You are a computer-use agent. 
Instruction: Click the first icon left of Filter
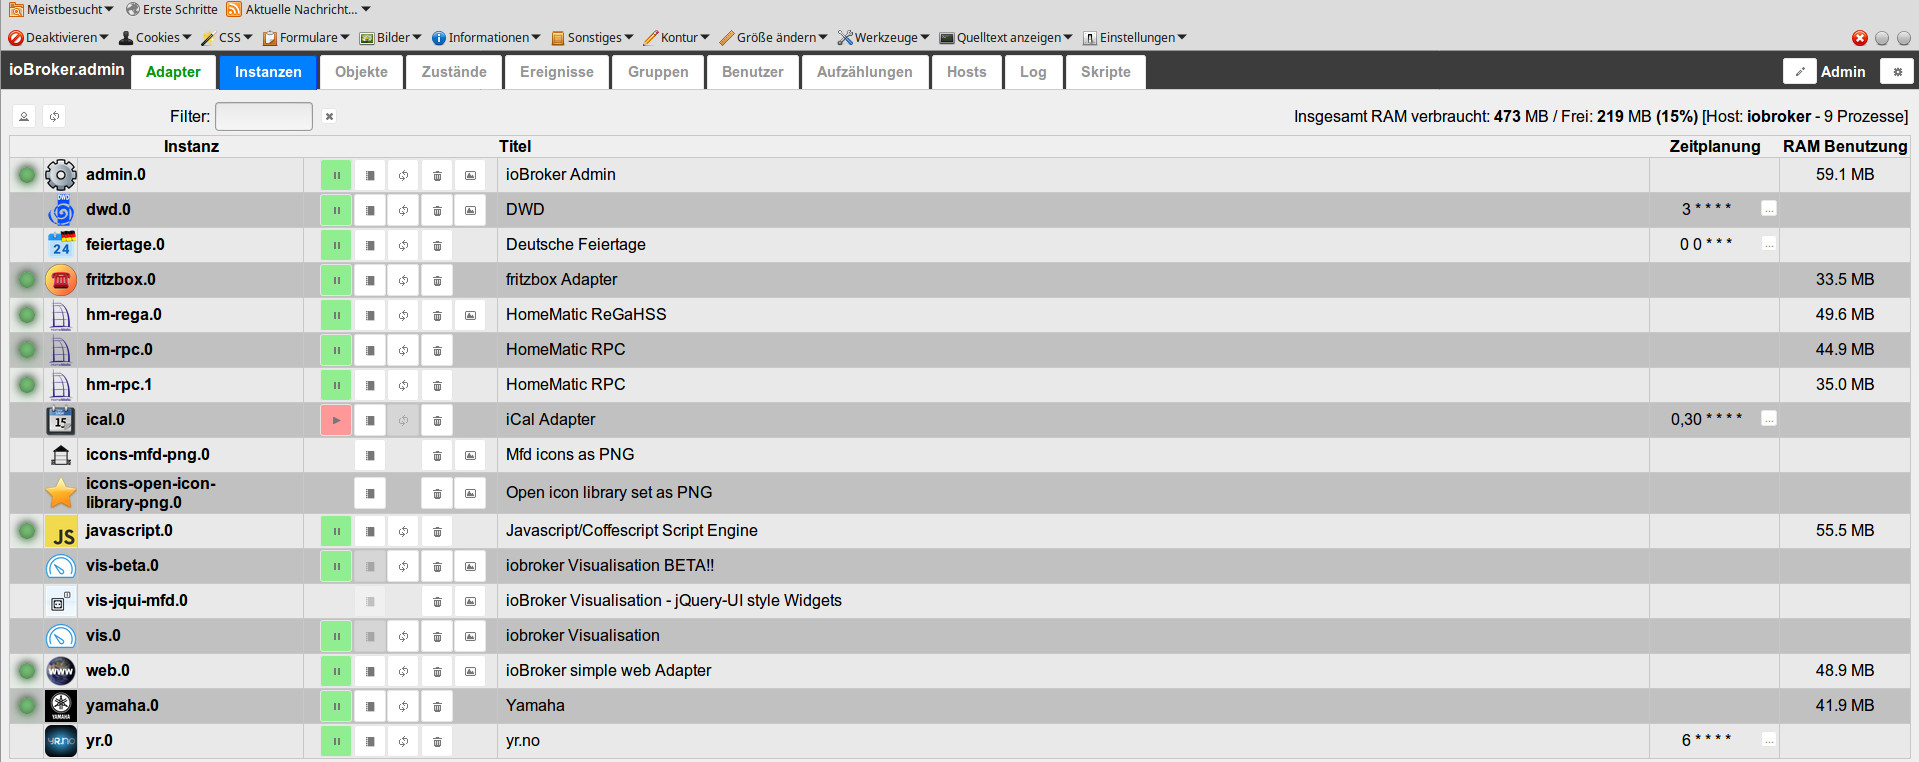24,116
